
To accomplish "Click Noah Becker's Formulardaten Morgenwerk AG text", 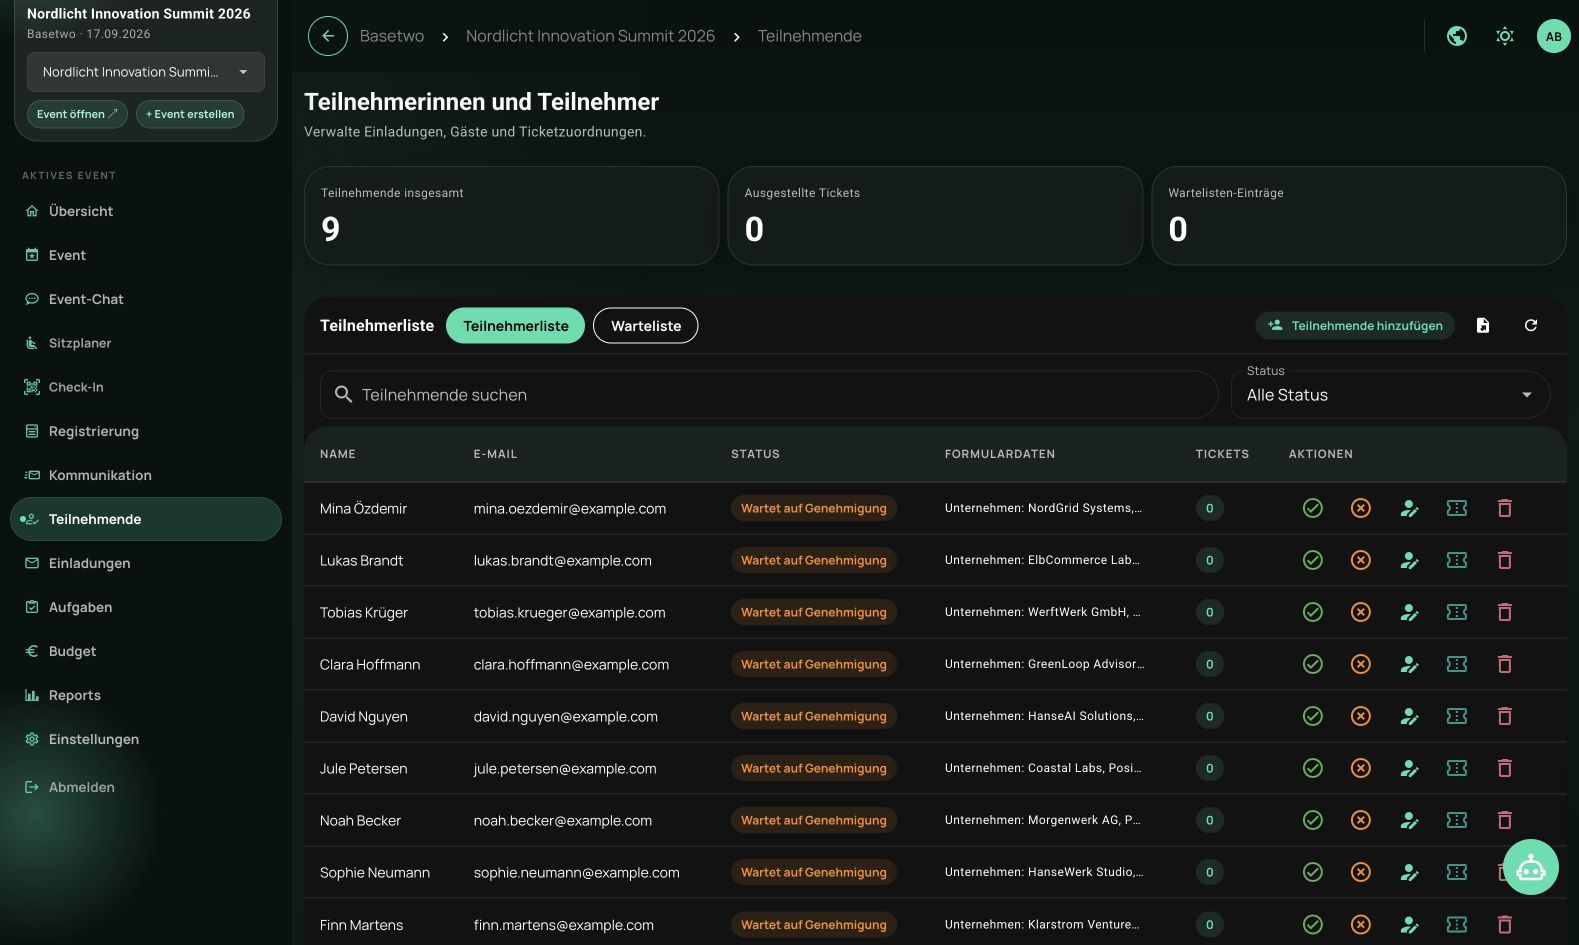I will click(x=1043, y=820).
